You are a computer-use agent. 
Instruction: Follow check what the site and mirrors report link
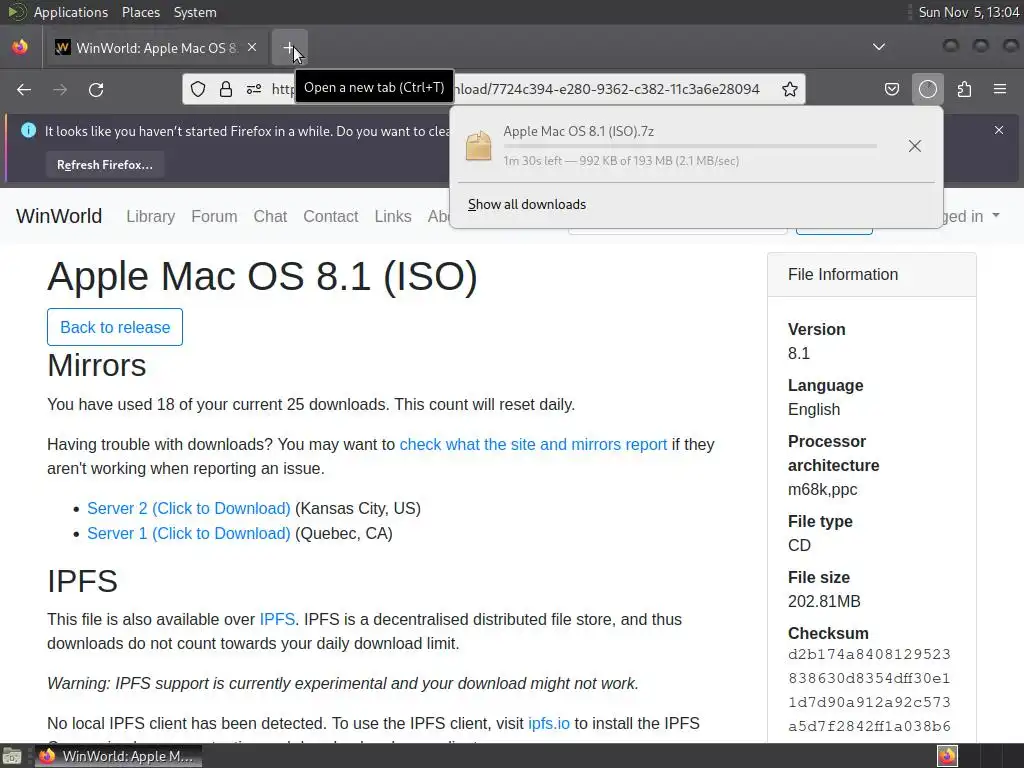point(533,444)
